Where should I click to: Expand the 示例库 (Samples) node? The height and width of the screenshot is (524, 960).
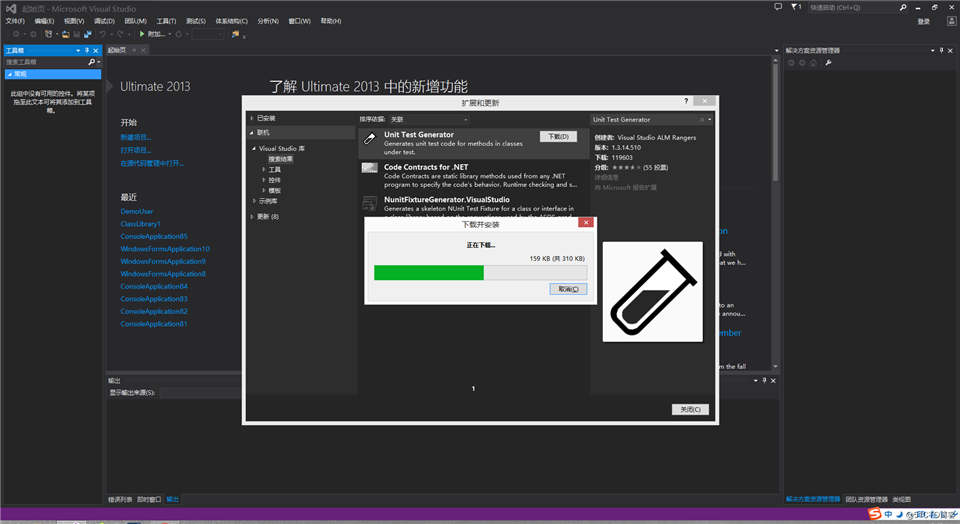(254, 201)
